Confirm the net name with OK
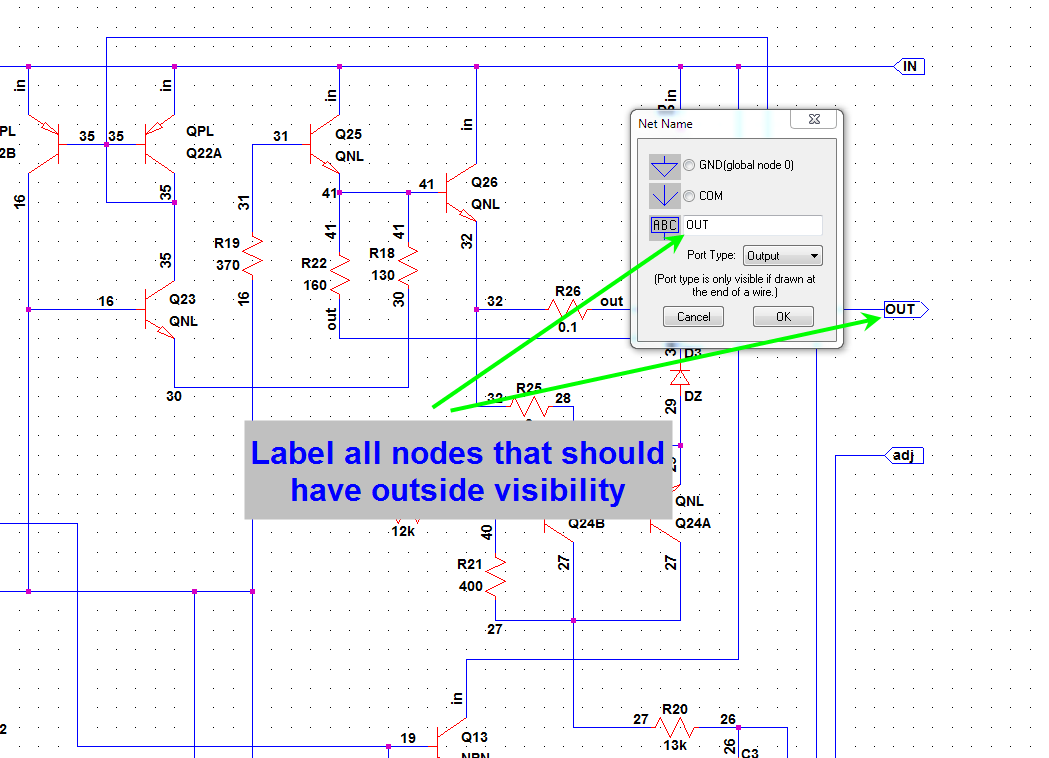 [x=783, y=316]
